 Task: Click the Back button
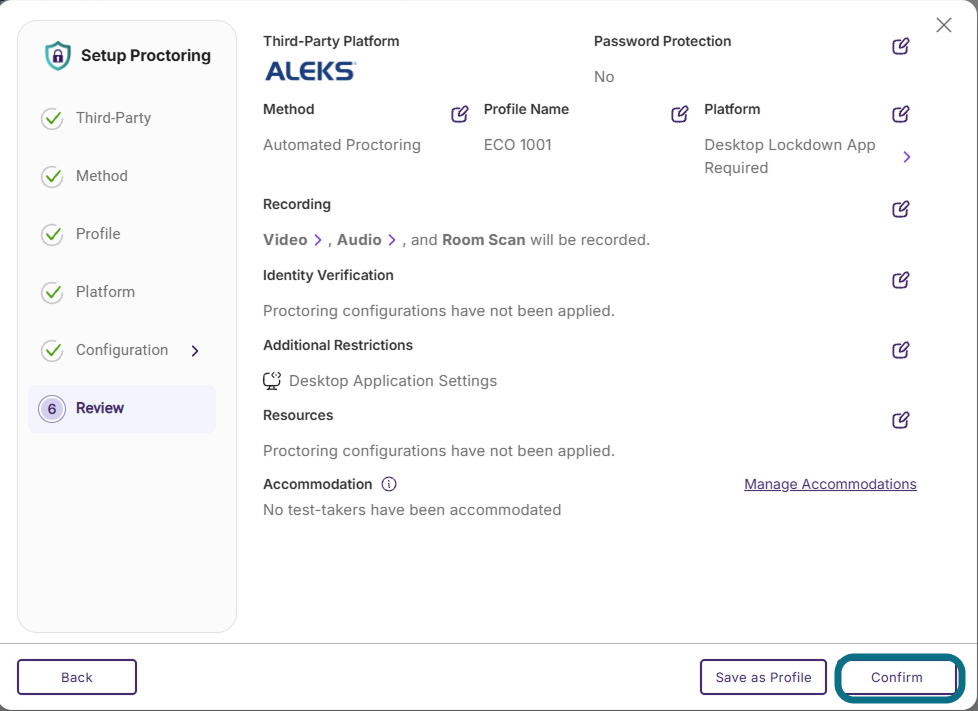coord(77,677)
